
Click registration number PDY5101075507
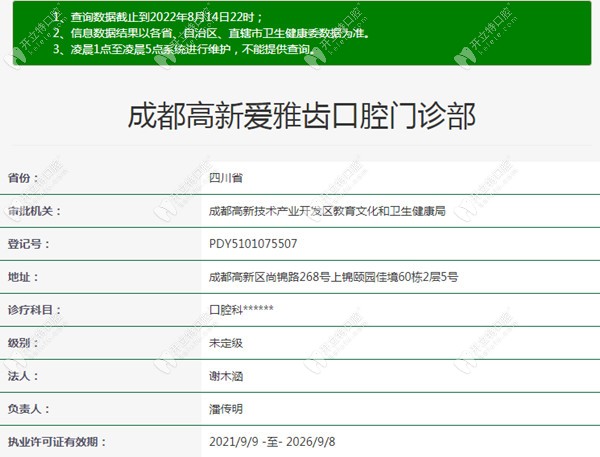253,244
